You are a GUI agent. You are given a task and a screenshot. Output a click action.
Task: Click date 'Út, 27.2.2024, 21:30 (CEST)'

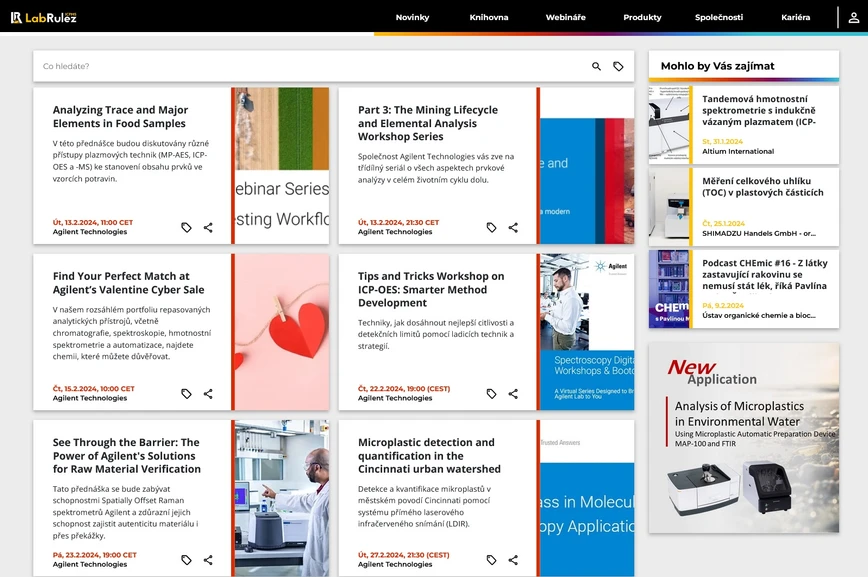coord(404,555)
